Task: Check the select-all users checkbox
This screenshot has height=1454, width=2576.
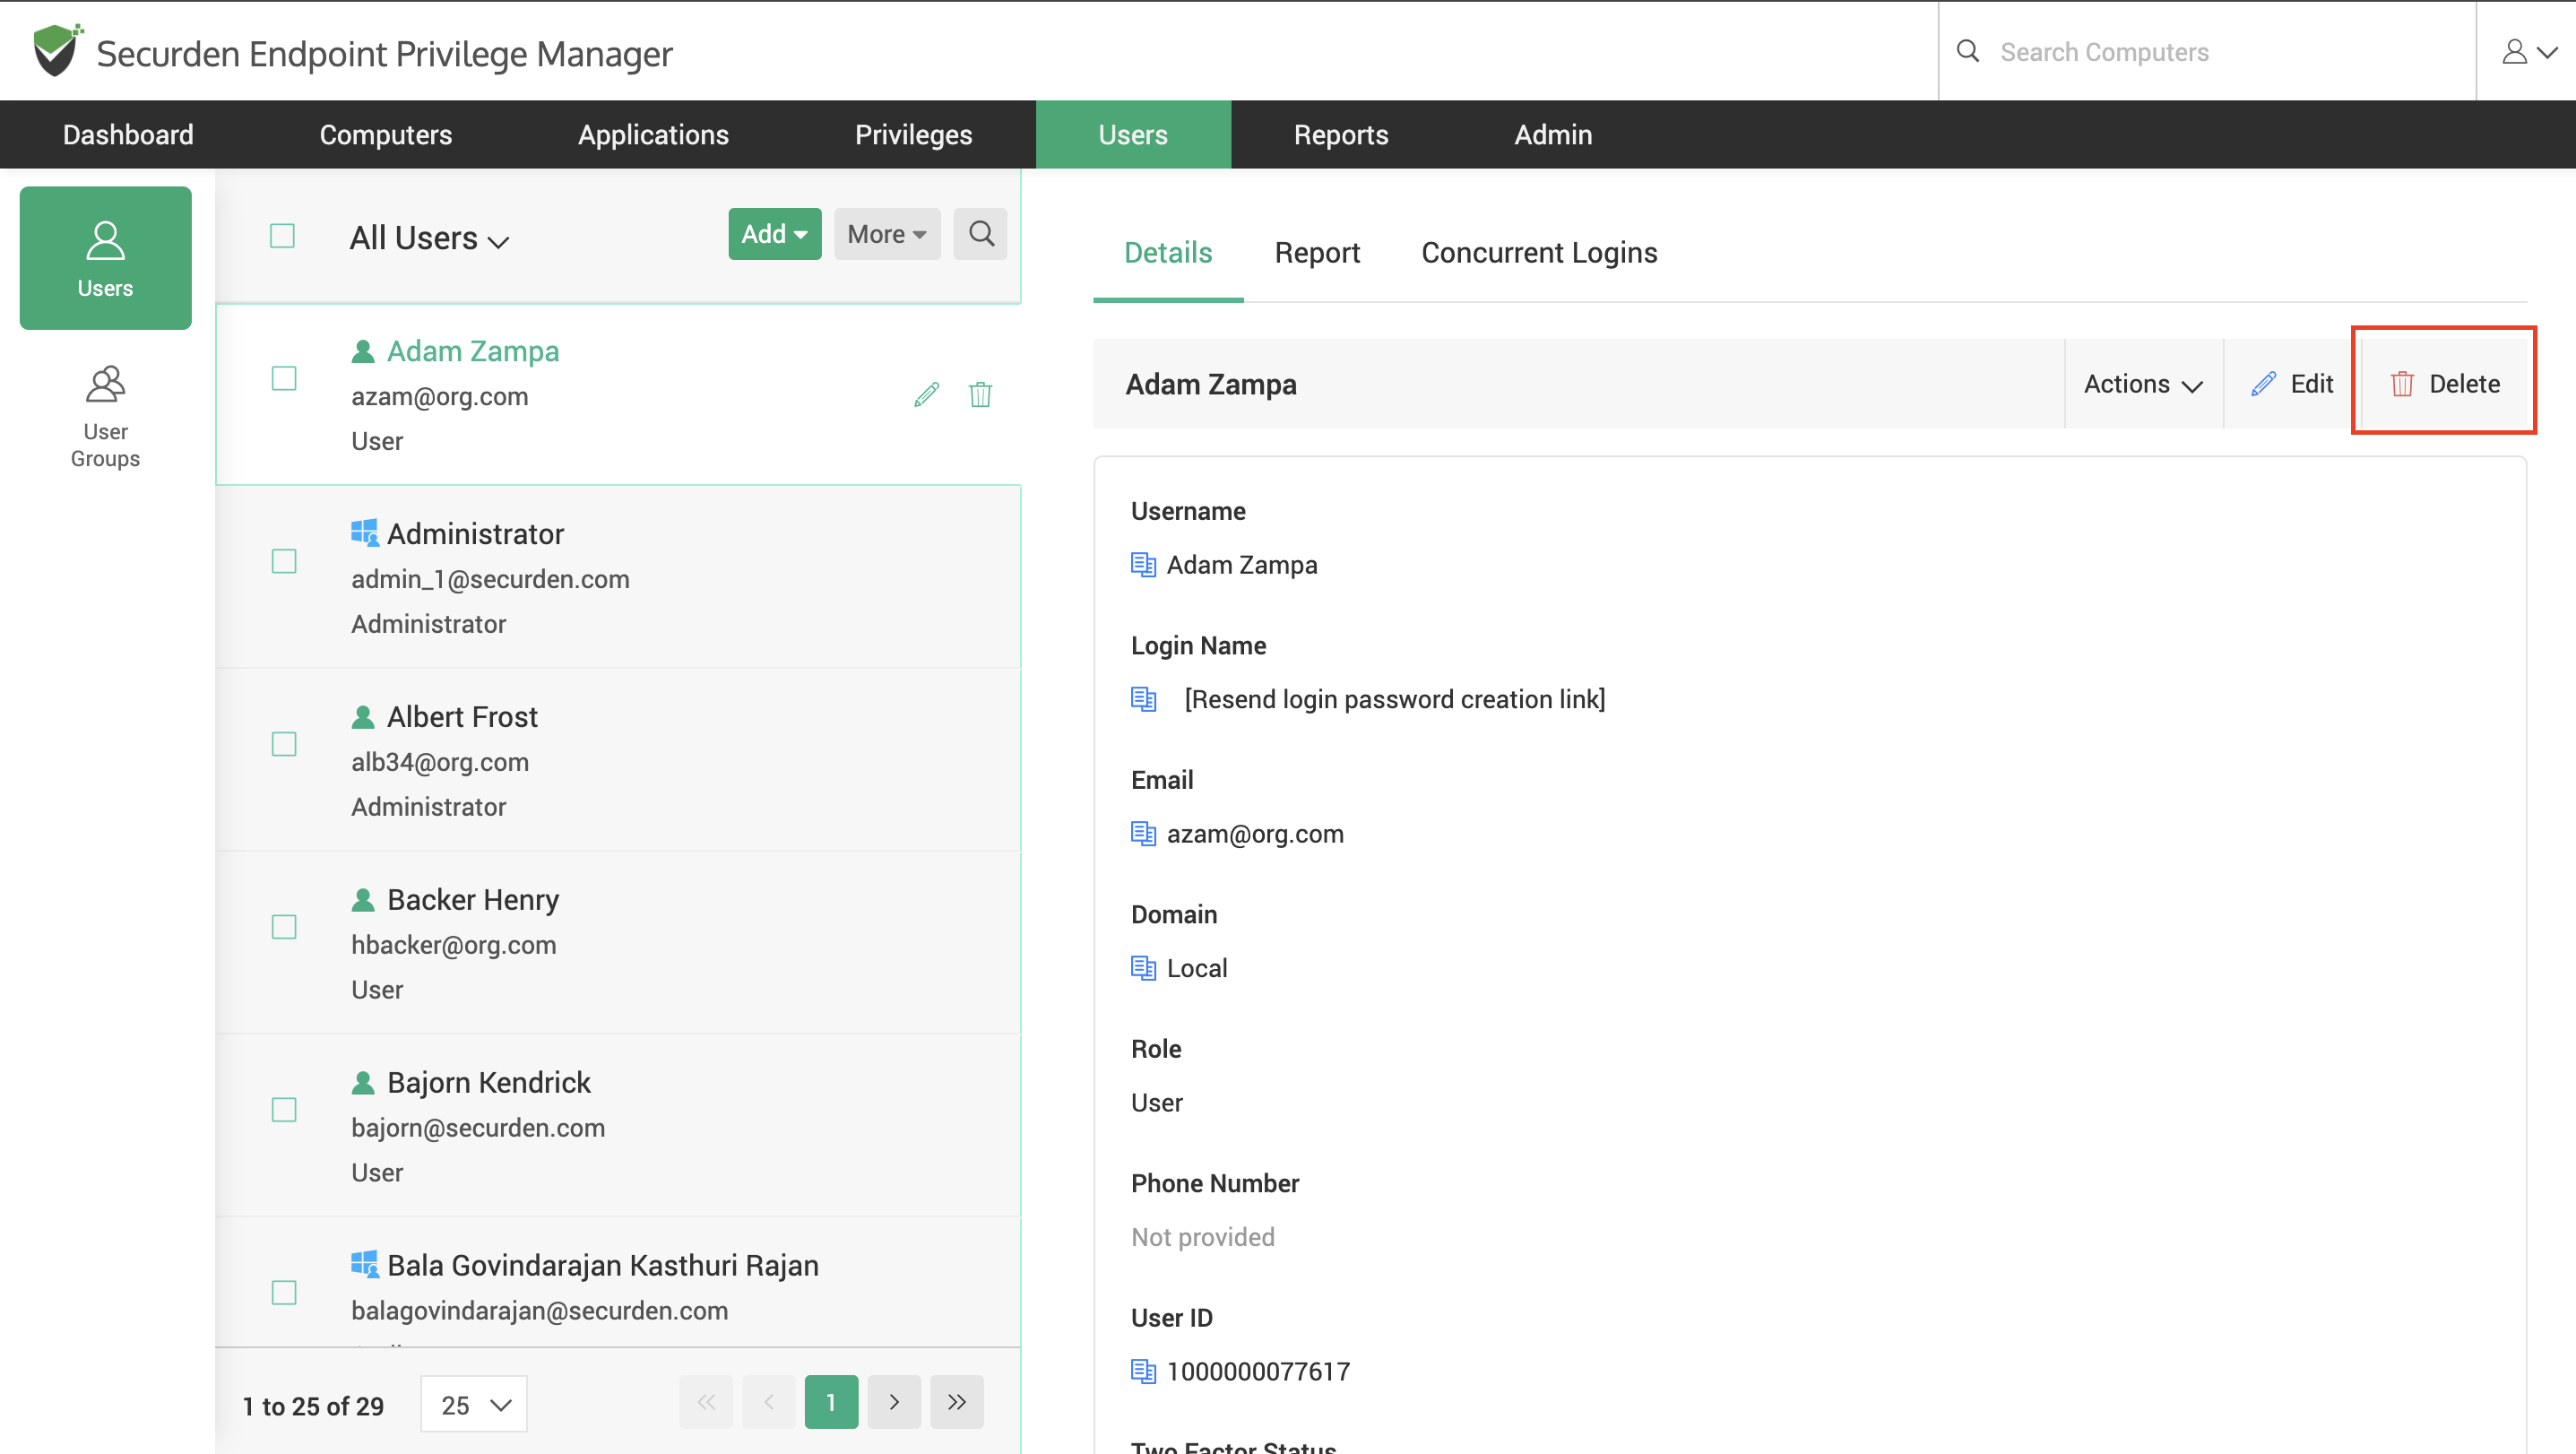Action: (282, 236)
